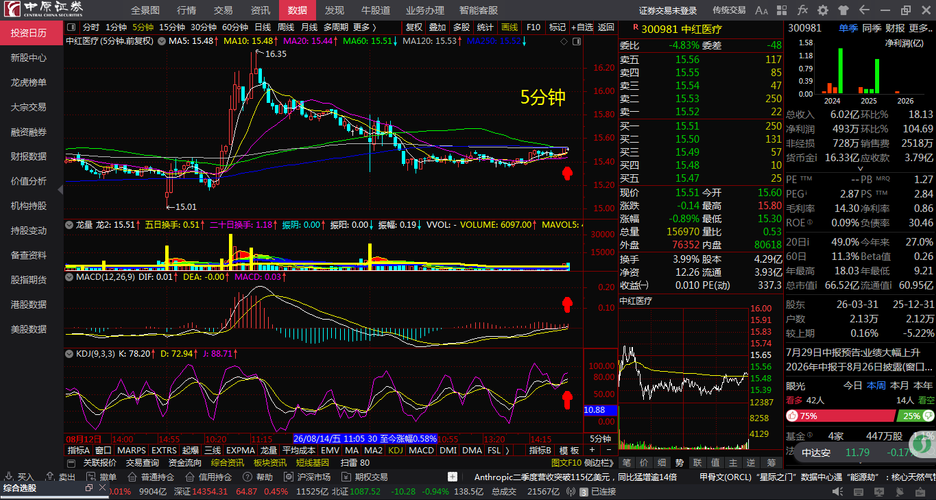This screenshot has height=500, width=936.
Task: Open 指标A indicator selector
Action: [x=79, y=450]
